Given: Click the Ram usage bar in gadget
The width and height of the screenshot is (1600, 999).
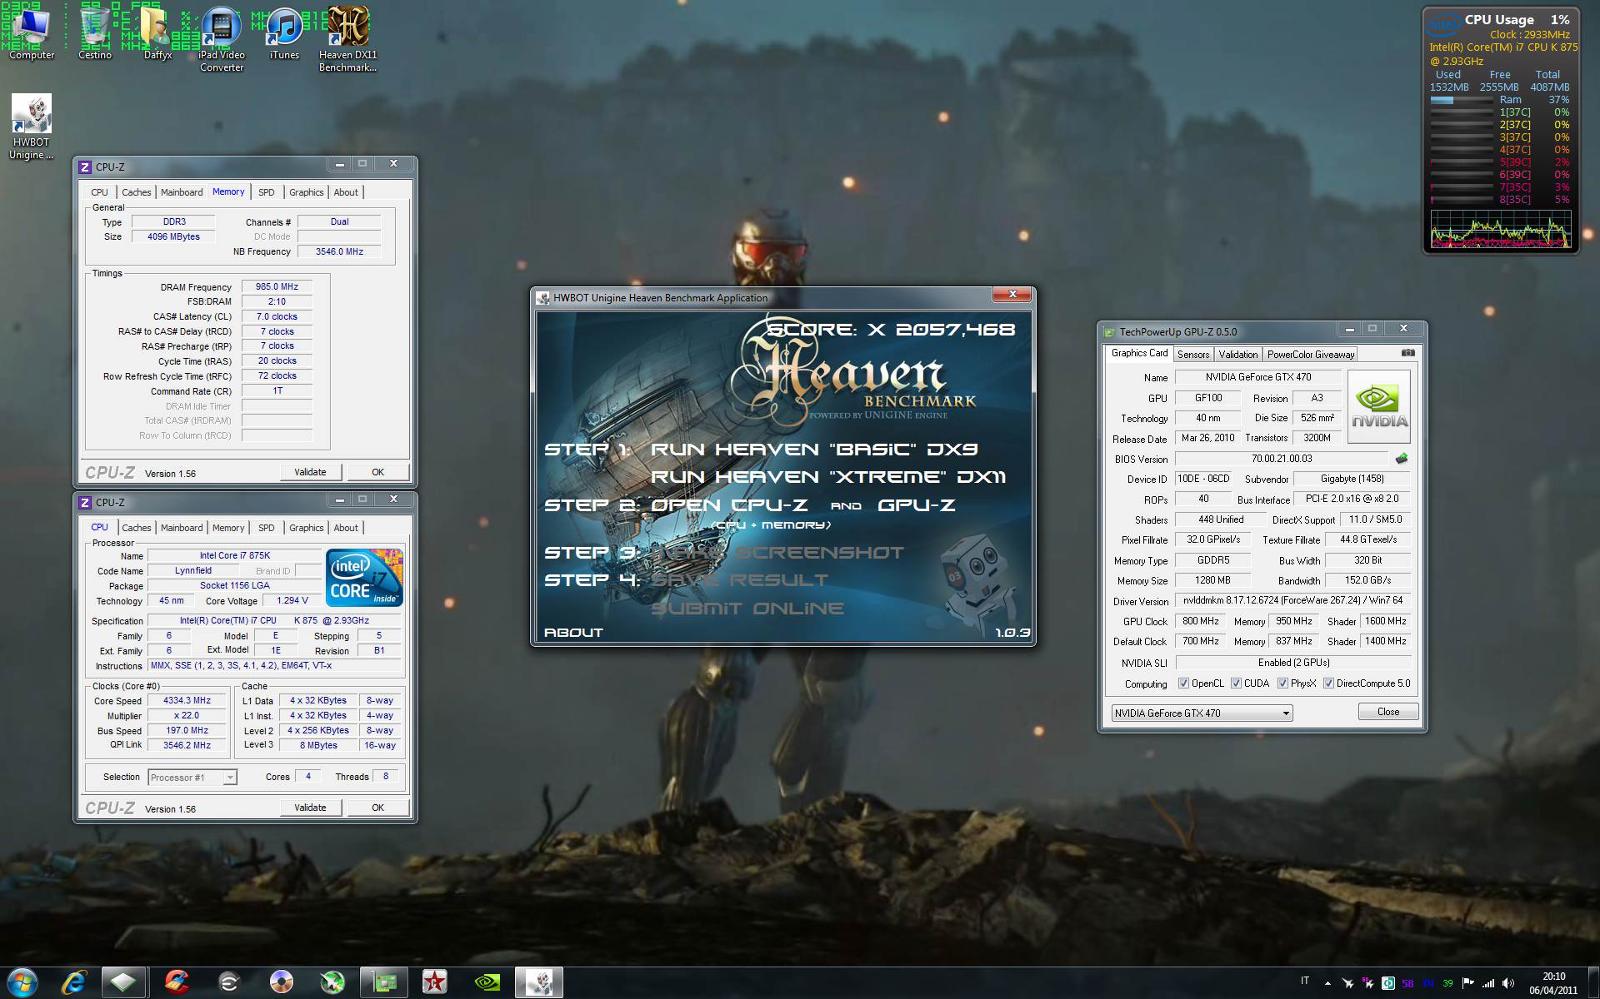Looking at the screenshot, I should click(x=1461, y=100).
